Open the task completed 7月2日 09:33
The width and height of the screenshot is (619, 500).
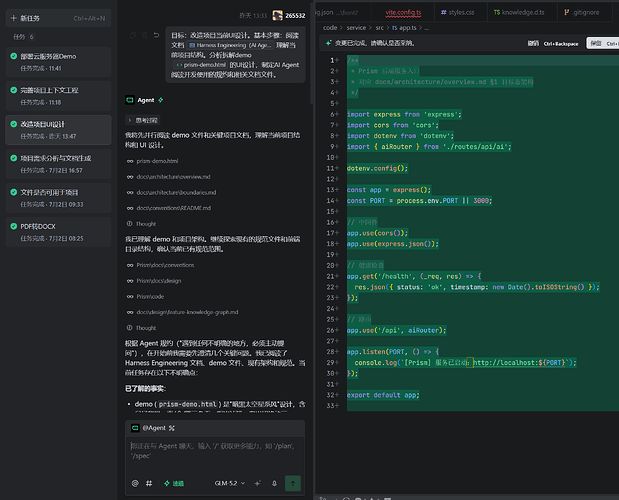(x=58, y=198)
